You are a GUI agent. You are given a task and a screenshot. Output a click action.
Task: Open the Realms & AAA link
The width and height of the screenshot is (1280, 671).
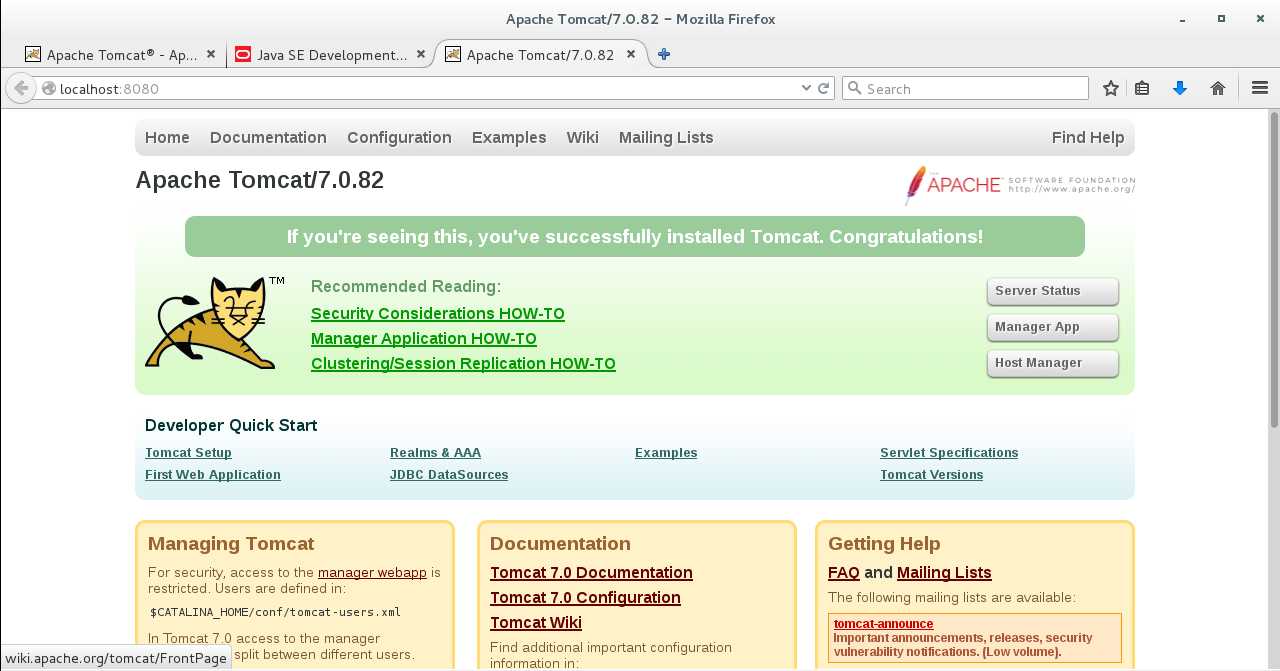point(435,453)
